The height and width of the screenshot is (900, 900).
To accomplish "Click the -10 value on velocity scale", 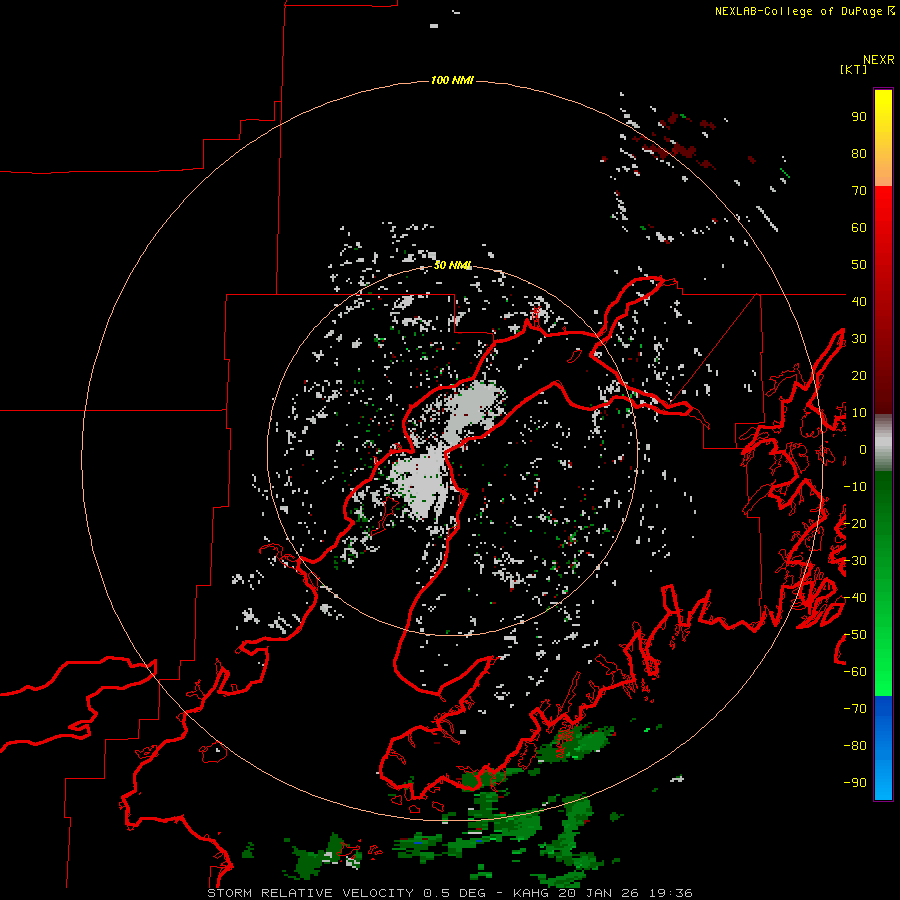I will click(x=855, y=487).
